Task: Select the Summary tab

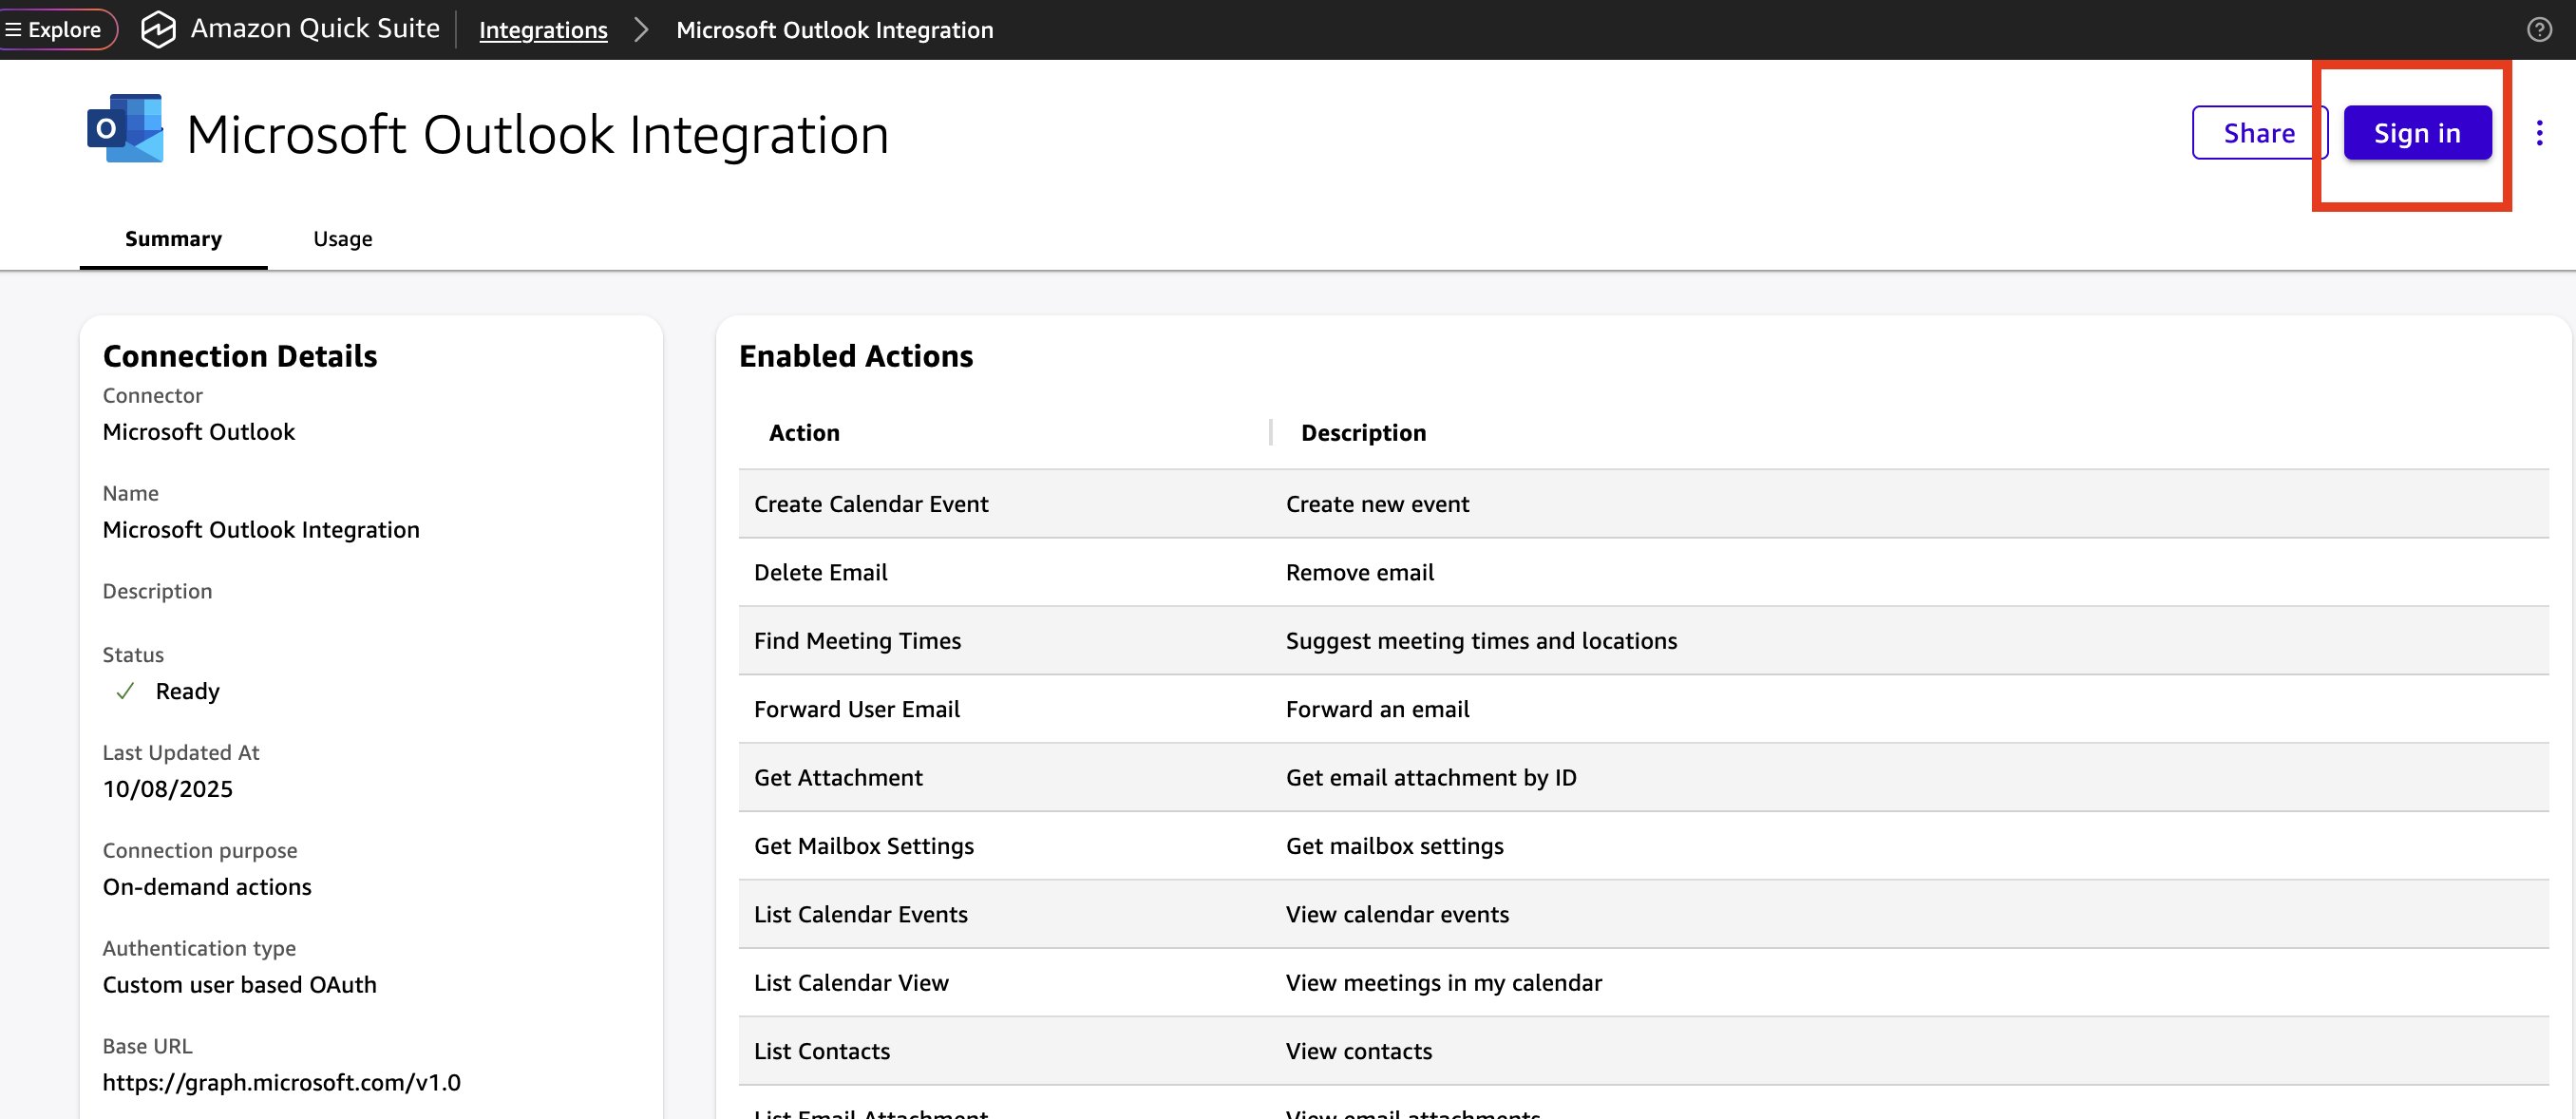Action: coord(173,239)
